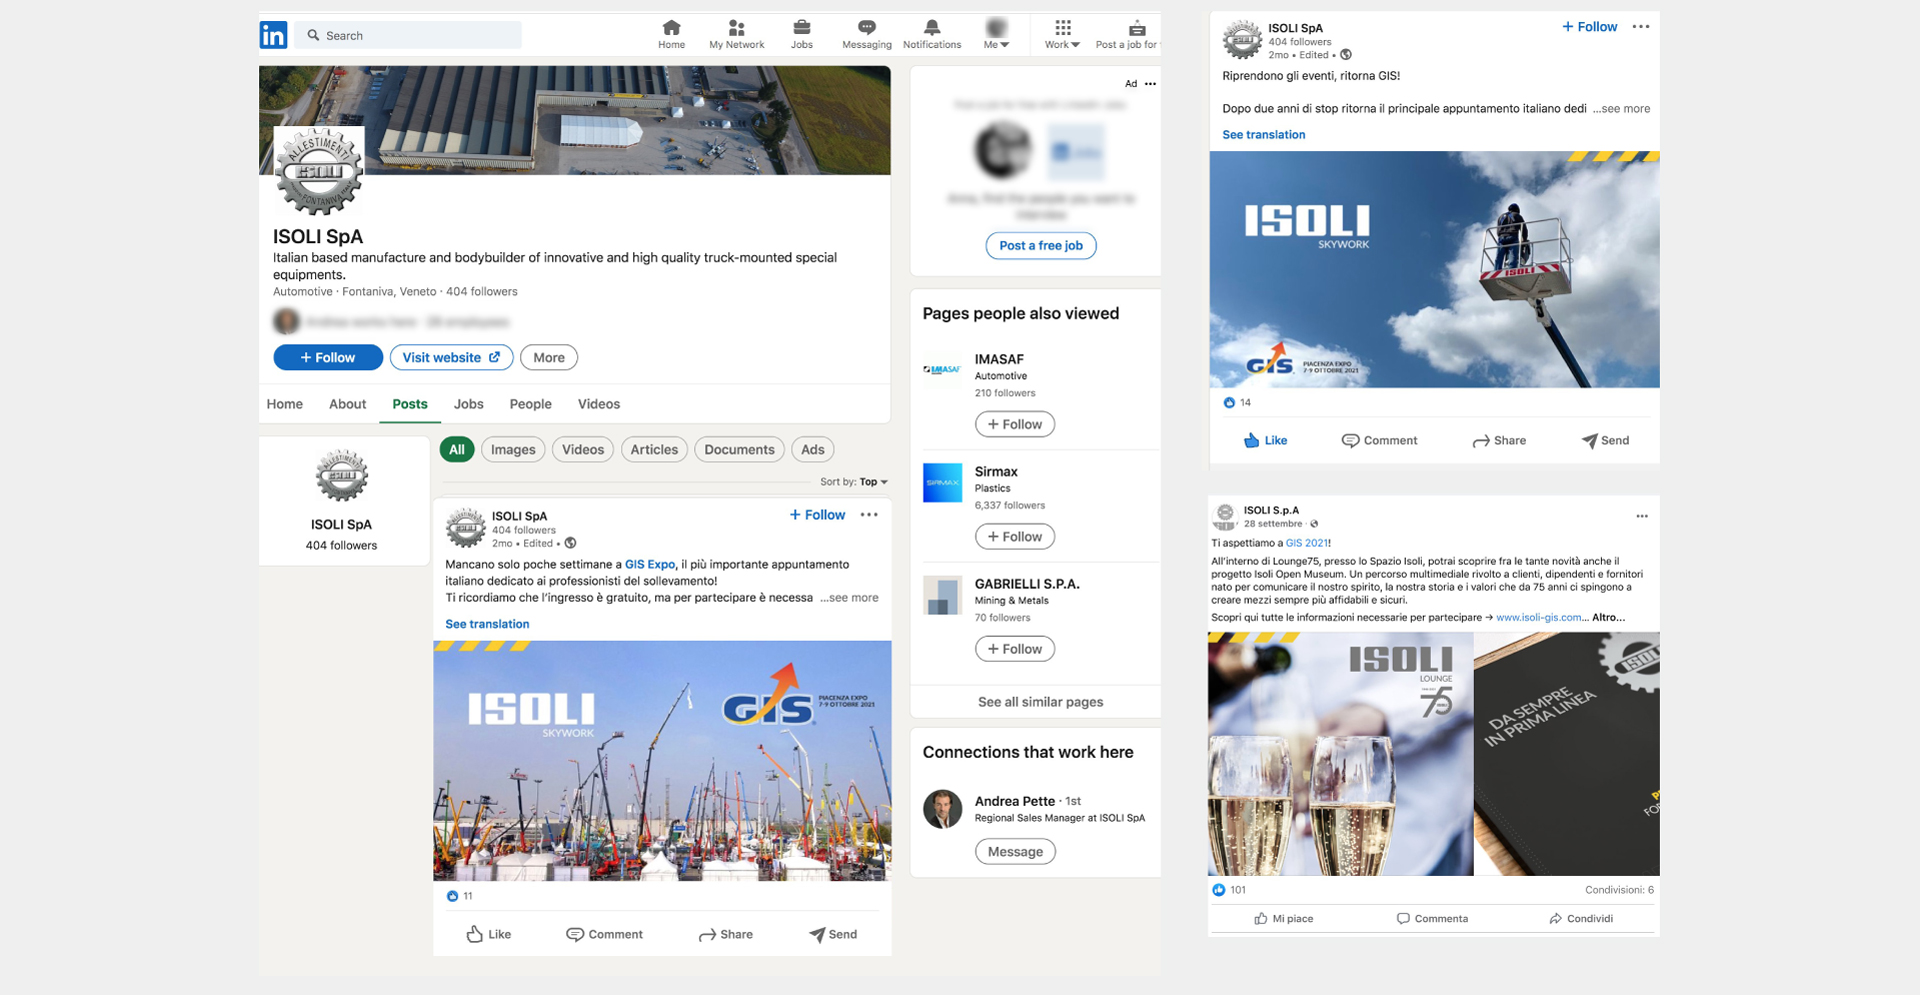The width and height of the screenshot is (1920, 995).
Task: Select the Ads filter chip
Action: (x=813, y=450)
